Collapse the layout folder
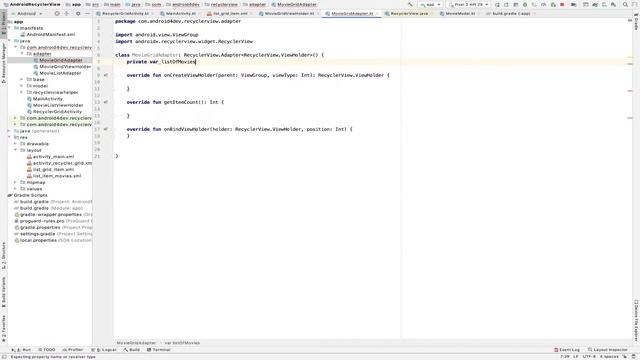Image resolution: width=640 pixels, height=360 pixels. (x=16, y=150)
